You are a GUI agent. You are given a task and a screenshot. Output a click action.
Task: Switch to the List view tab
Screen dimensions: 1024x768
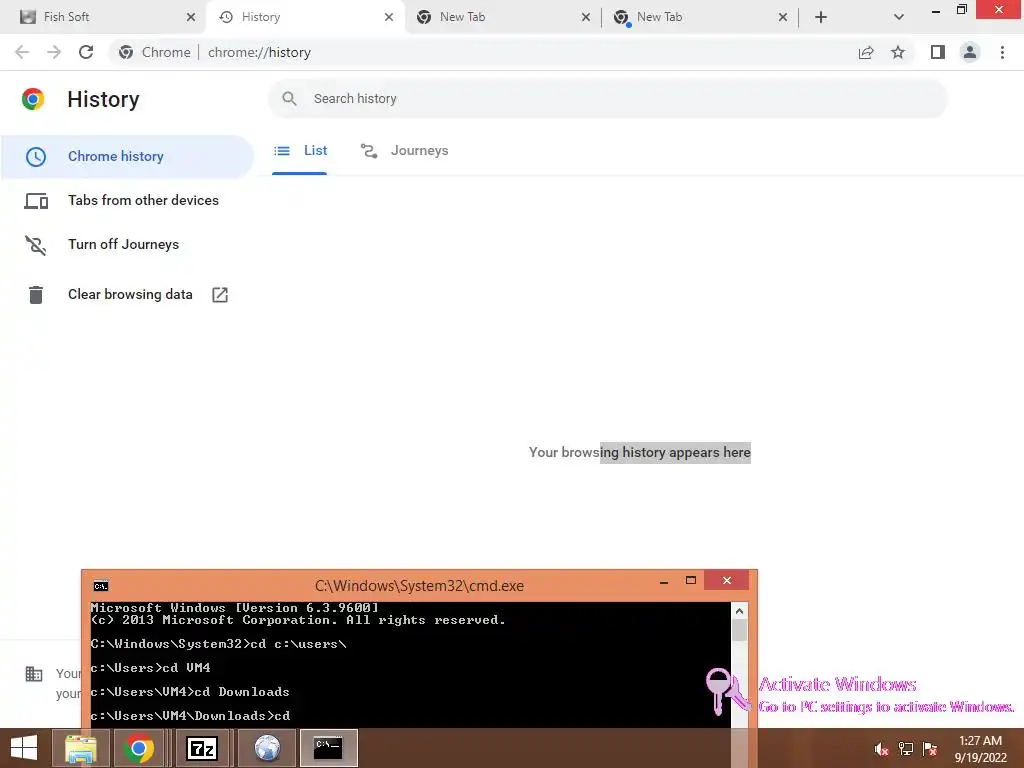point(300,151)
